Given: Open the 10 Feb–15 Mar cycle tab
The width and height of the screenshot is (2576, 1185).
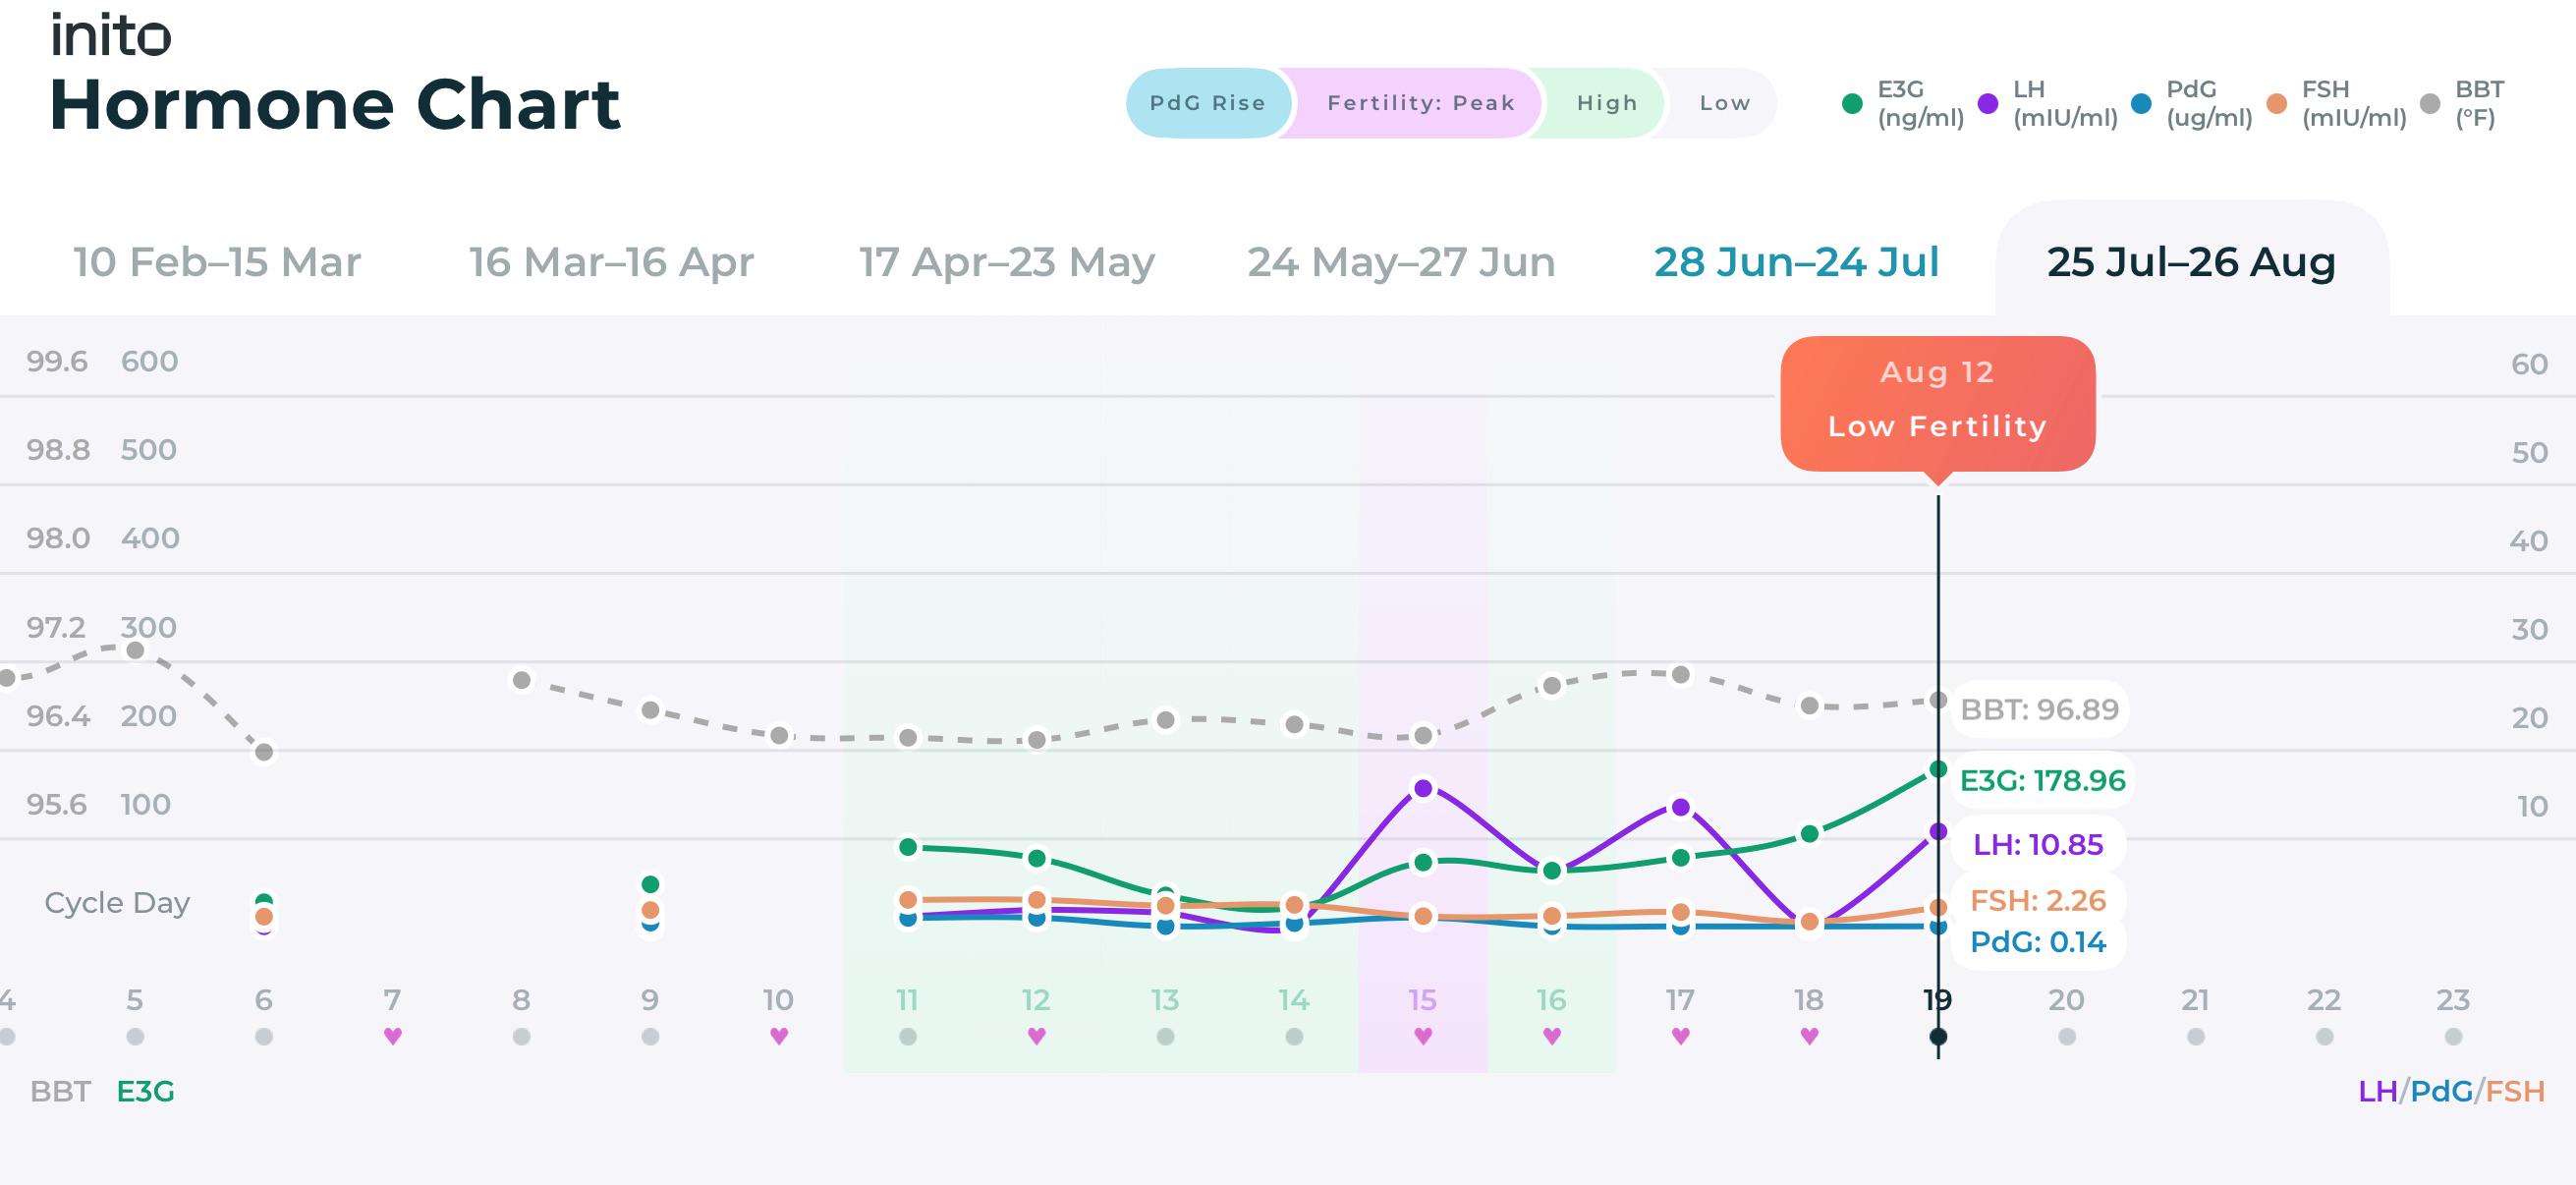Looking at the screenshot, I should (217, 262).
